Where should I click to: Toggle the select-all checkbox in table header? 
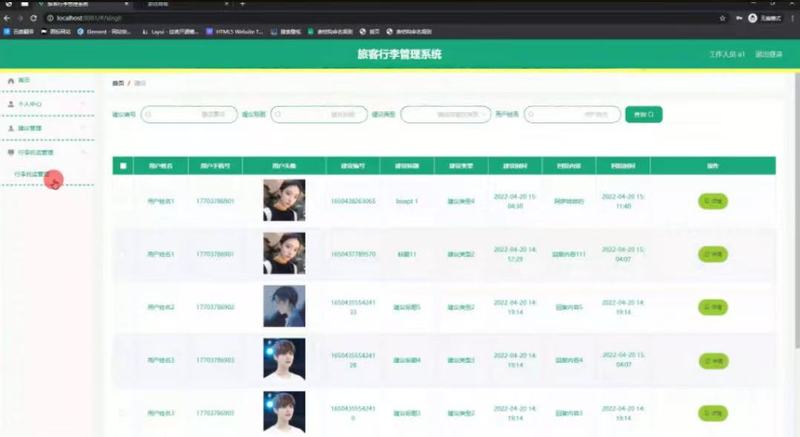click(123, 166)
